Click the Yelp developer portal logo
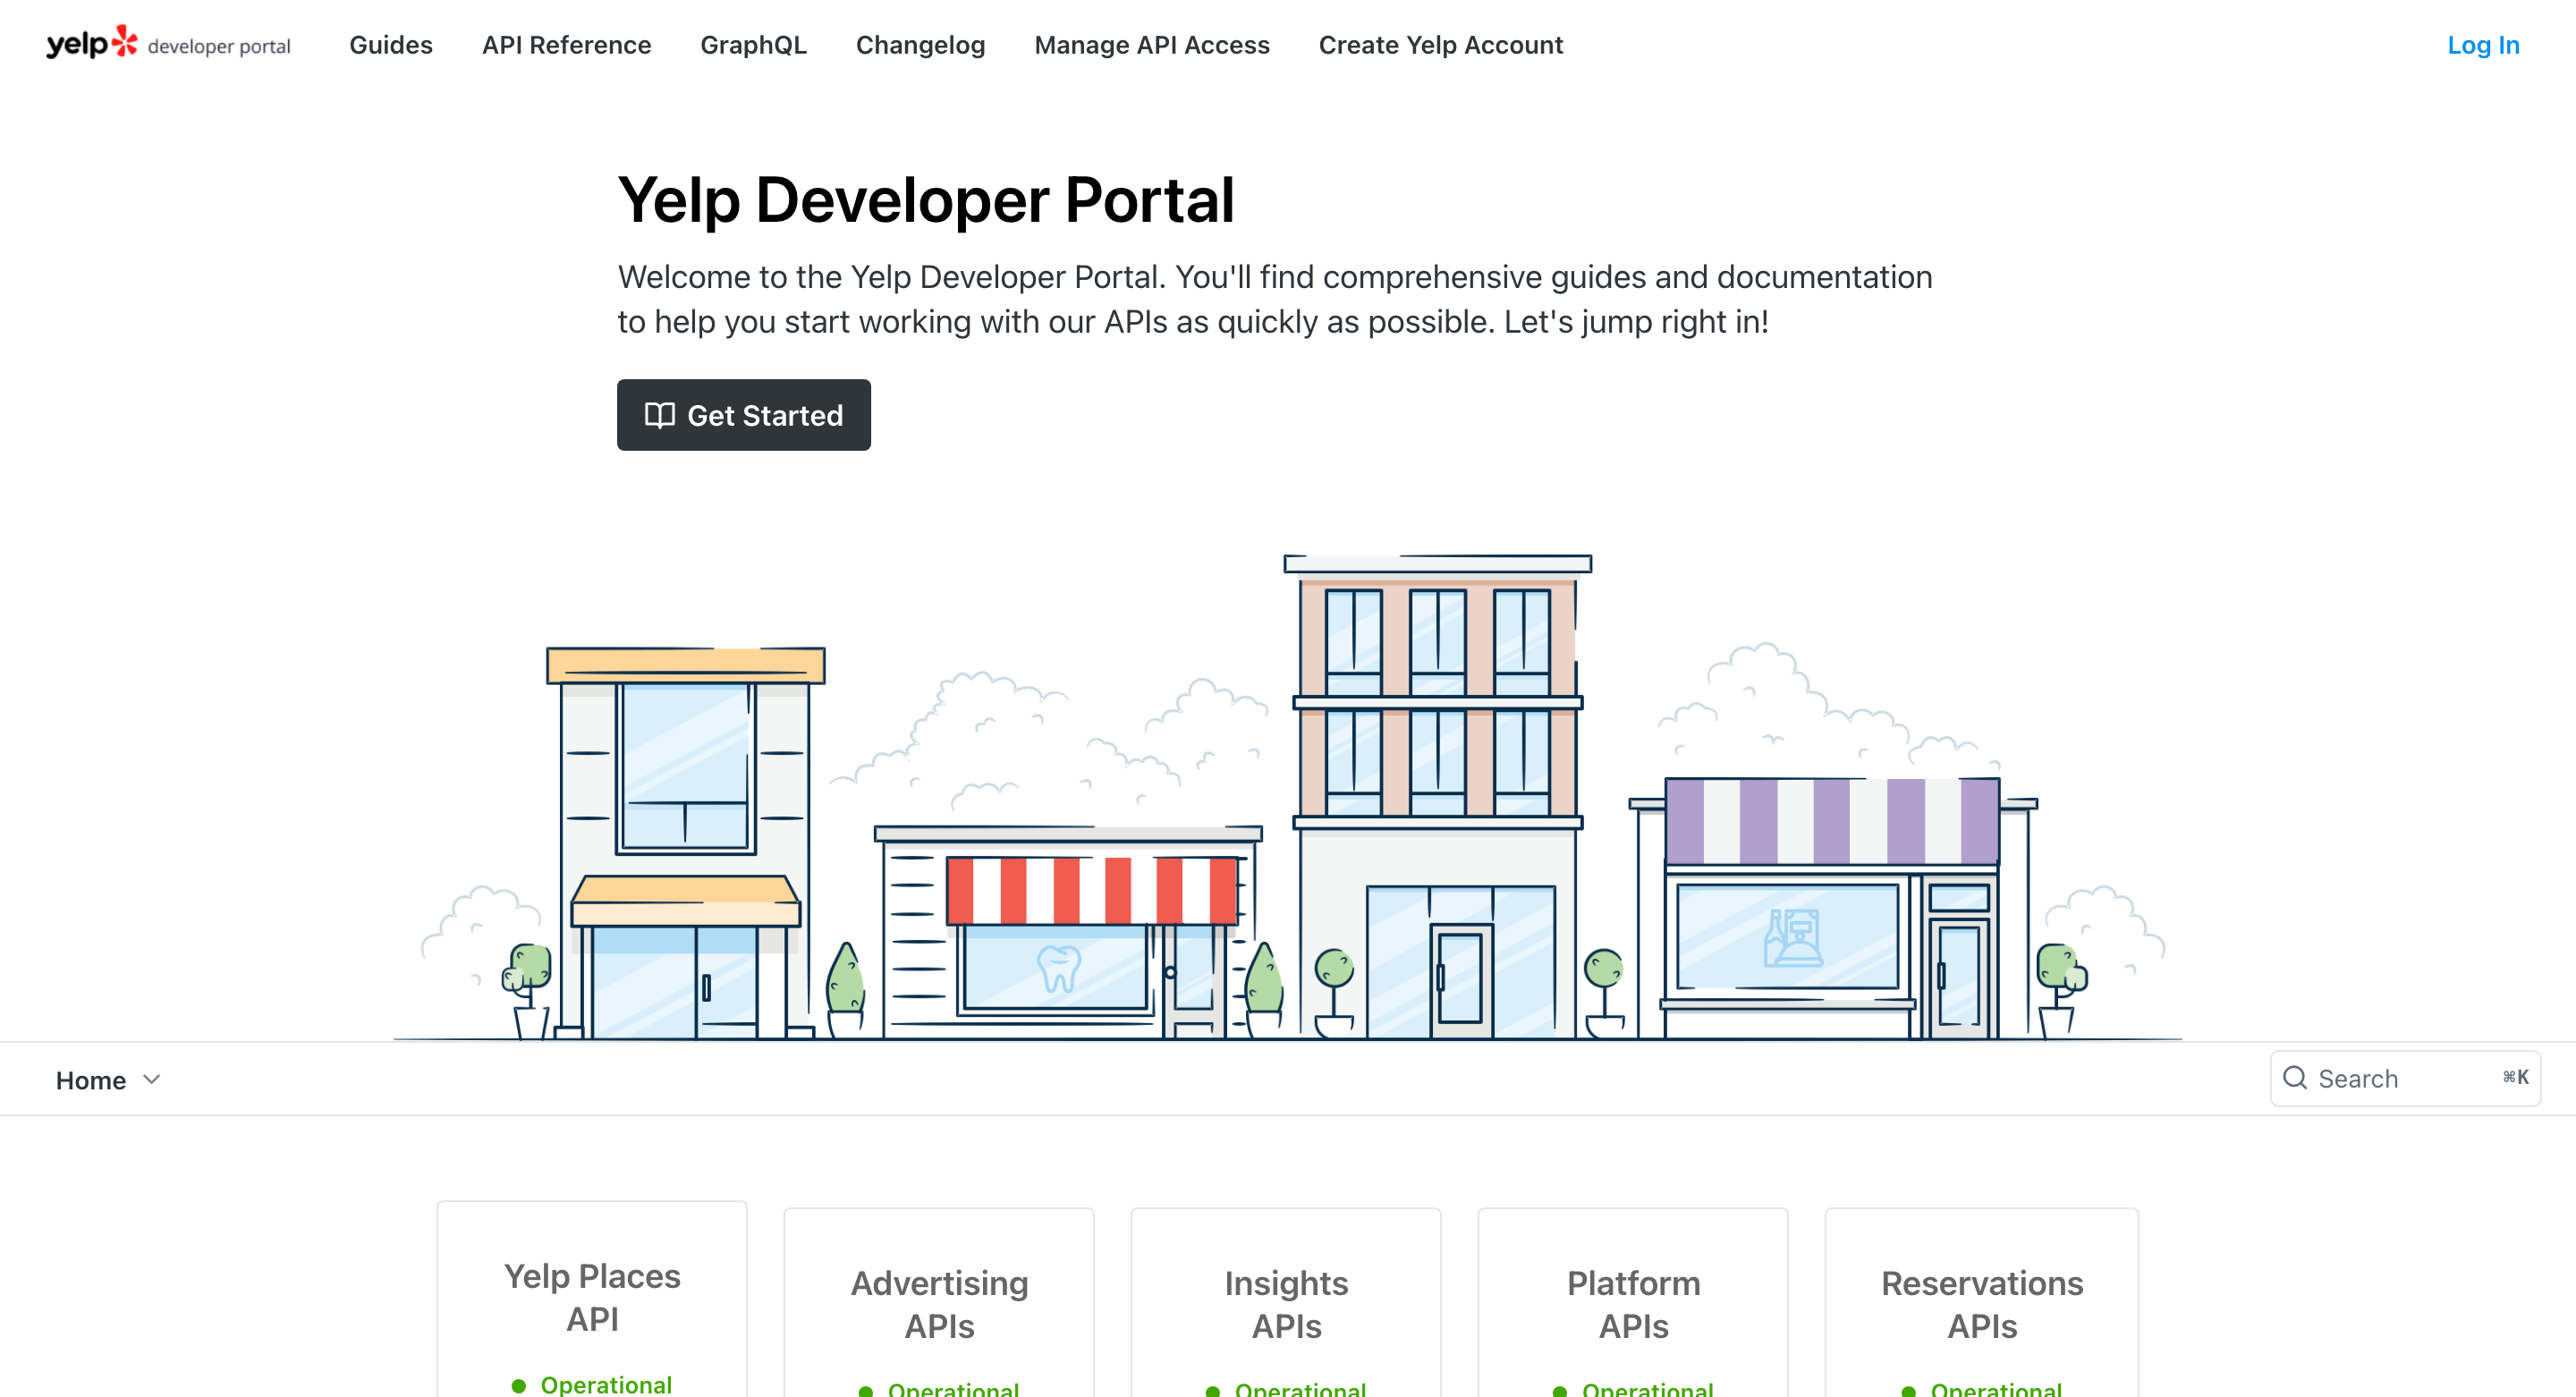The width and height of the screenshot is (2576, 1397). (x=168, y=44)
